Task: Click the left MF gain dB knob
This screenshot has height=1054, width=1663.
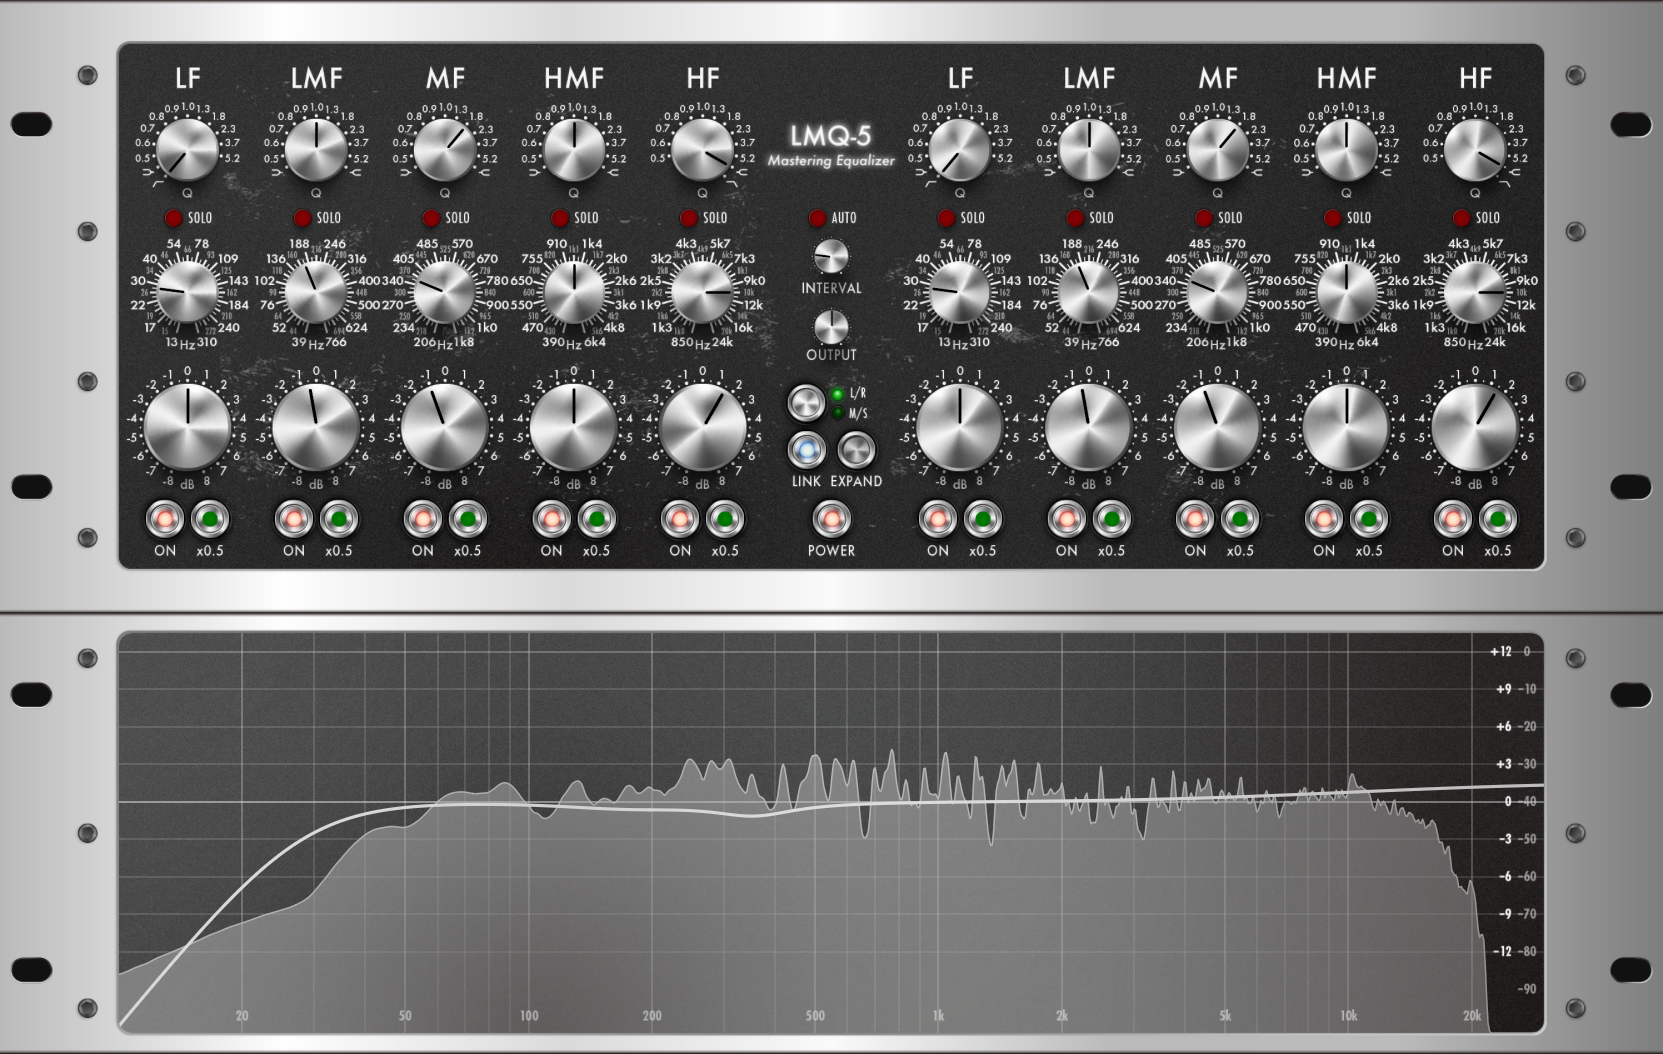Action: [445, 427]
